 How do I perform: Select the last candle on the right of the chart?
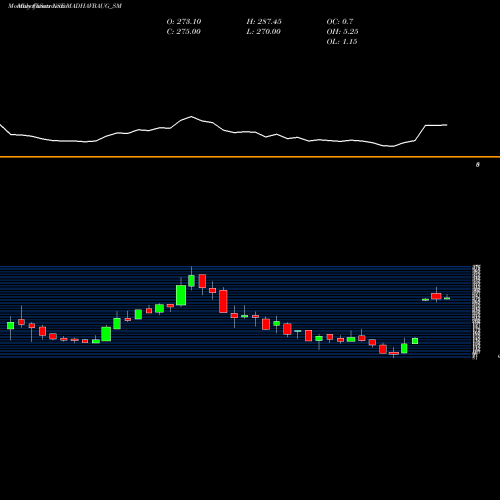pos(447,298)
